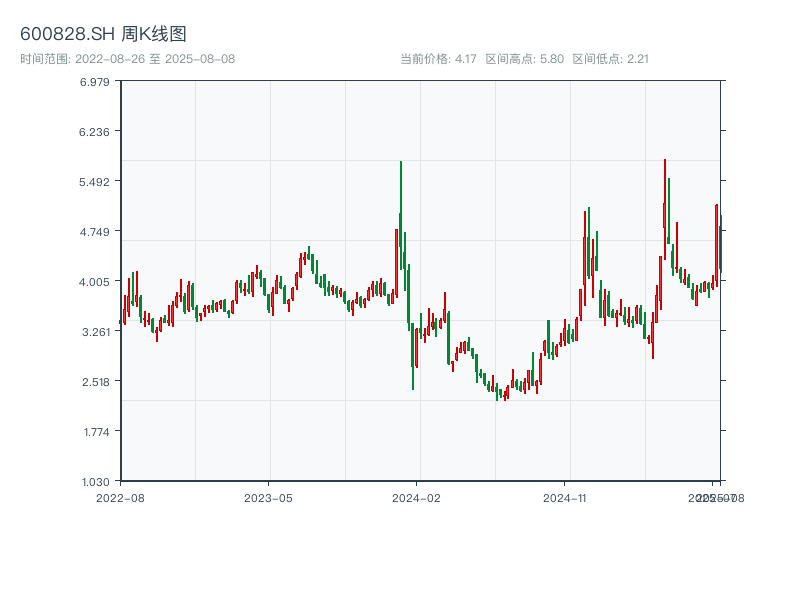Click the y-axis value 6.236
800x600 pixels.
pyautogui.click(x=94, y=132)
